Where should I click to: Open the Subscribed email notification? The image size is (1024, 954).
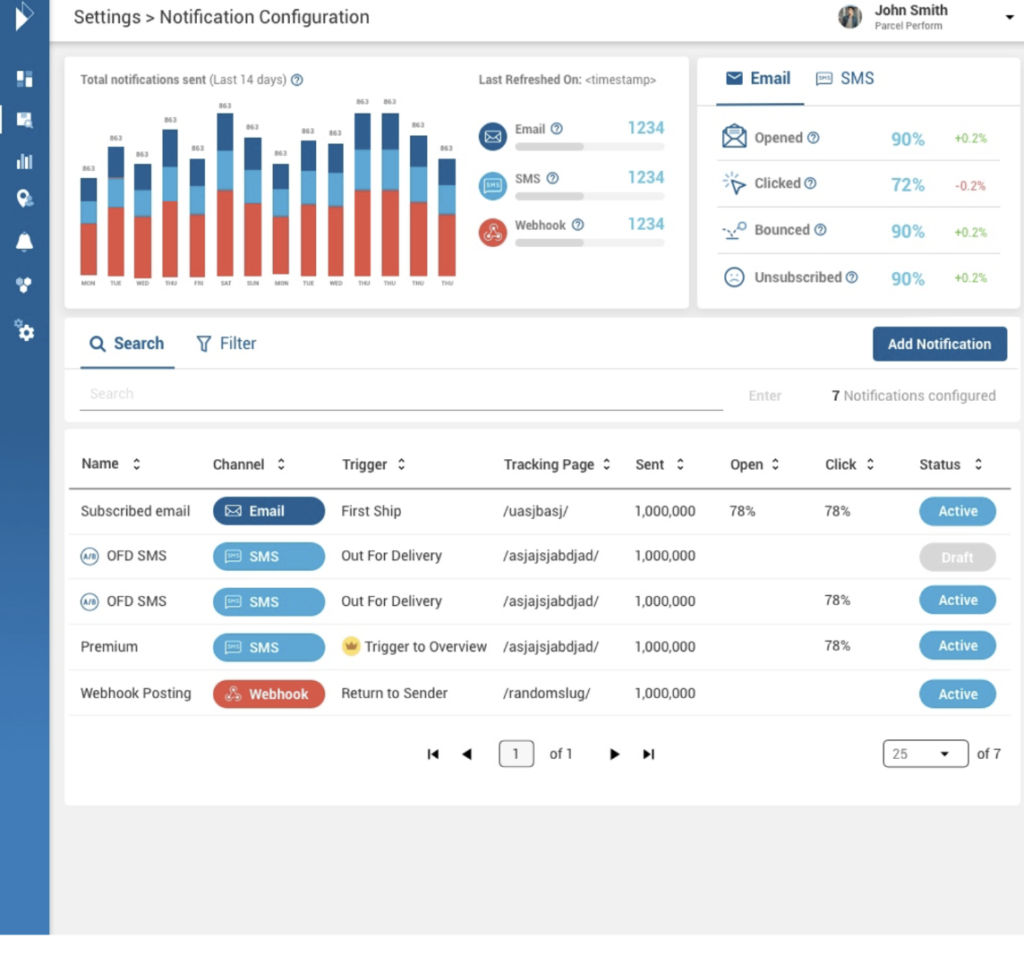tap(135, 511)
